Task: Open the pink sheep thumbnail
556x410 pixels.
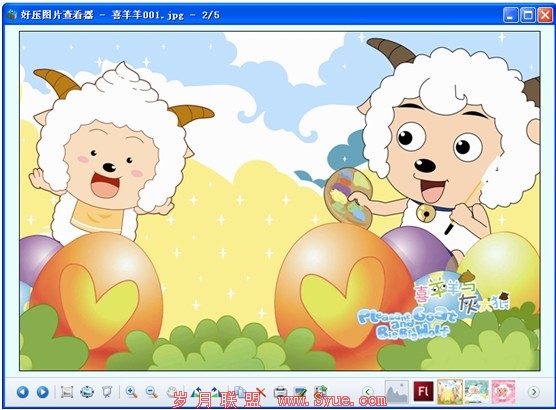Action: click(503, 392)
